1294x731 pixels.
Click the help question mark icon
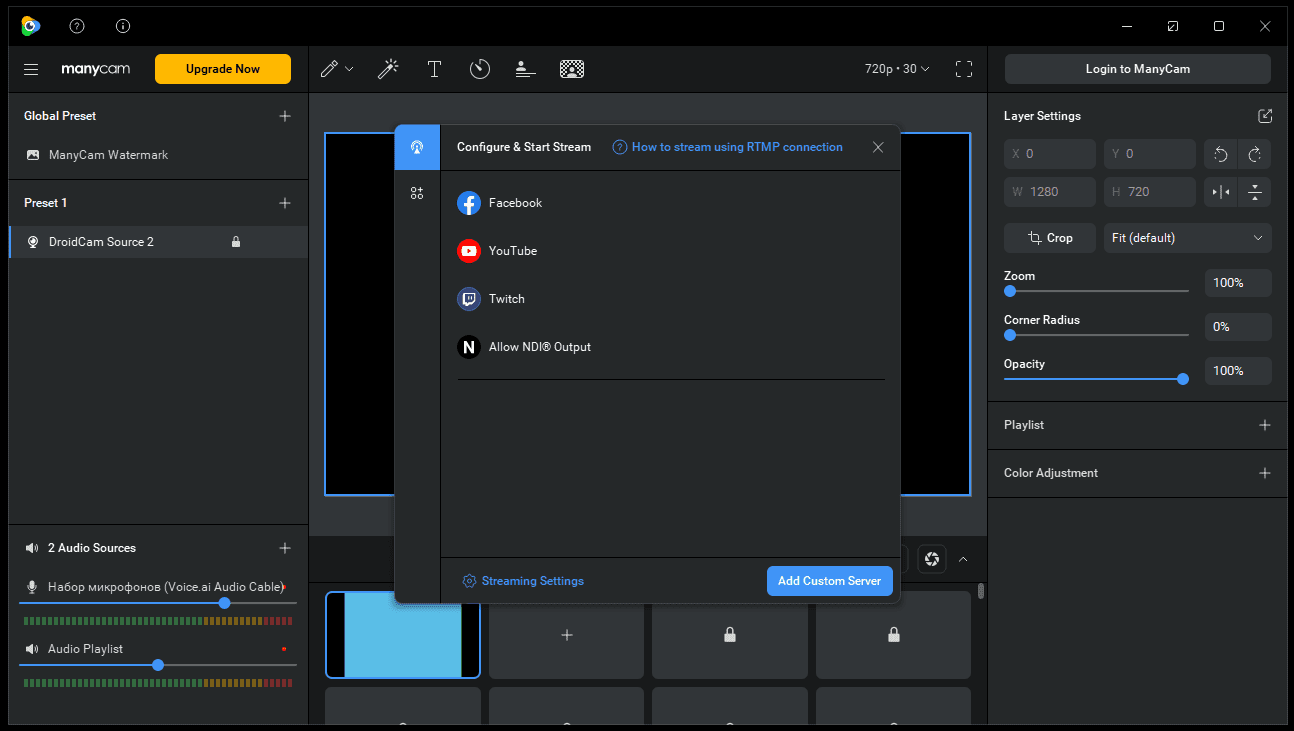[77, 26]
